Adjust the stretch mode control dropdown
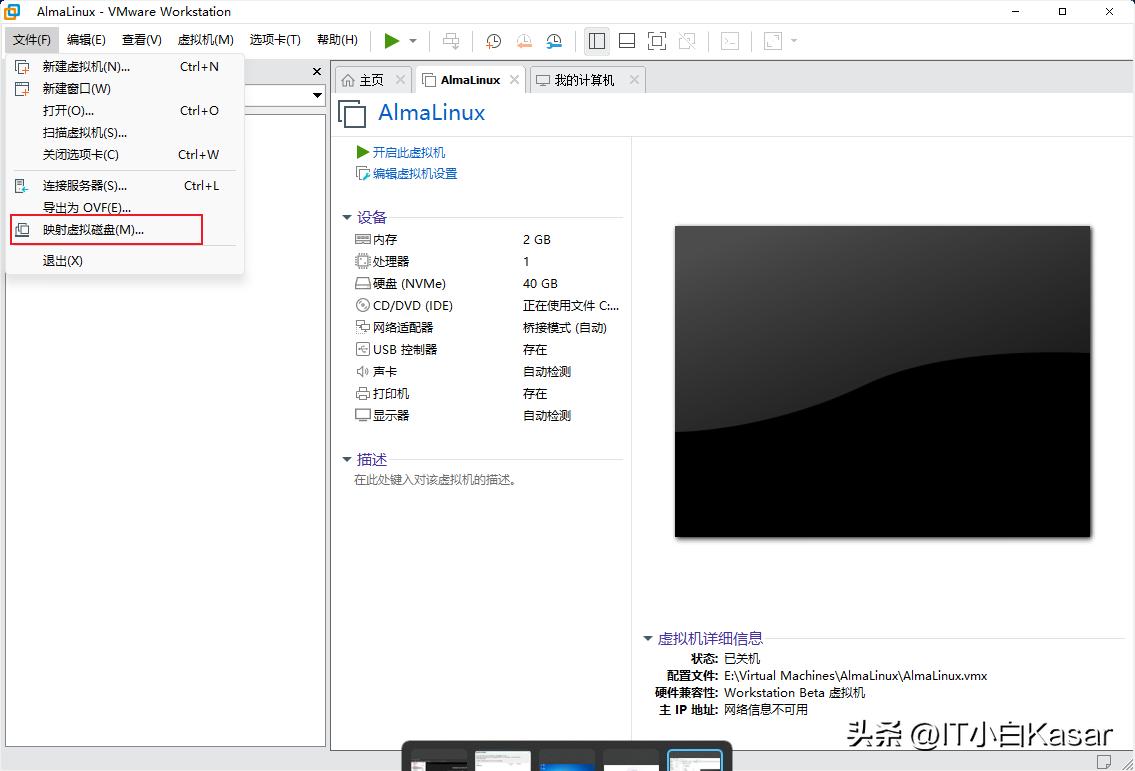1135x771 pixels. [x=793, y=40]
